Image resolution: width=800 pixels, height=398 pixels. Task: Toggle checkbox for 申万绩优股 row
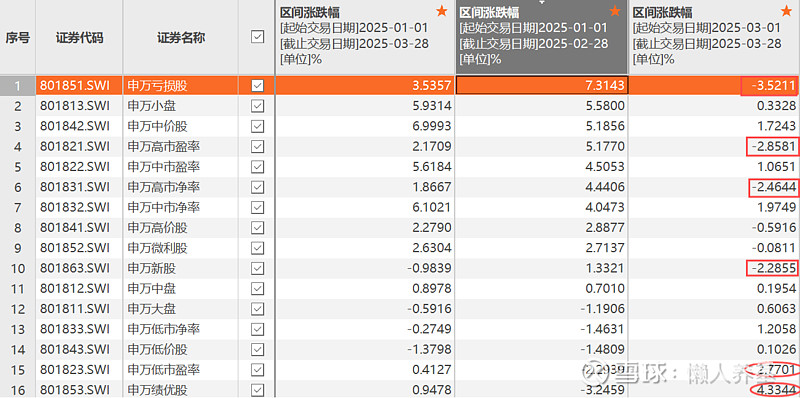pyautogui.click(x=258, y=390)
